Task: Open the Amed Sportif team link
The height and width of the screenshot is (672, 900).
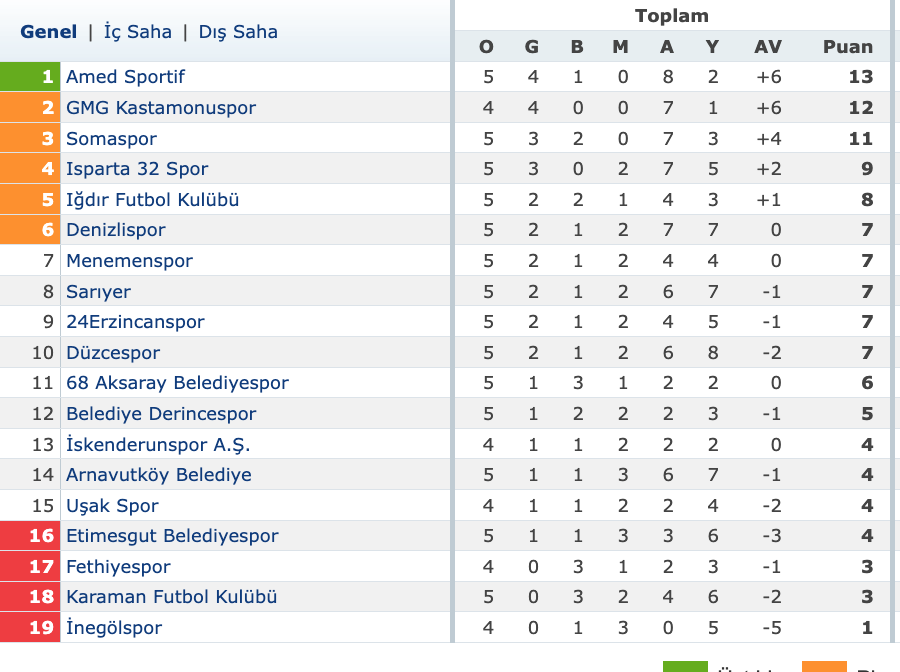Action: [126, 77]
